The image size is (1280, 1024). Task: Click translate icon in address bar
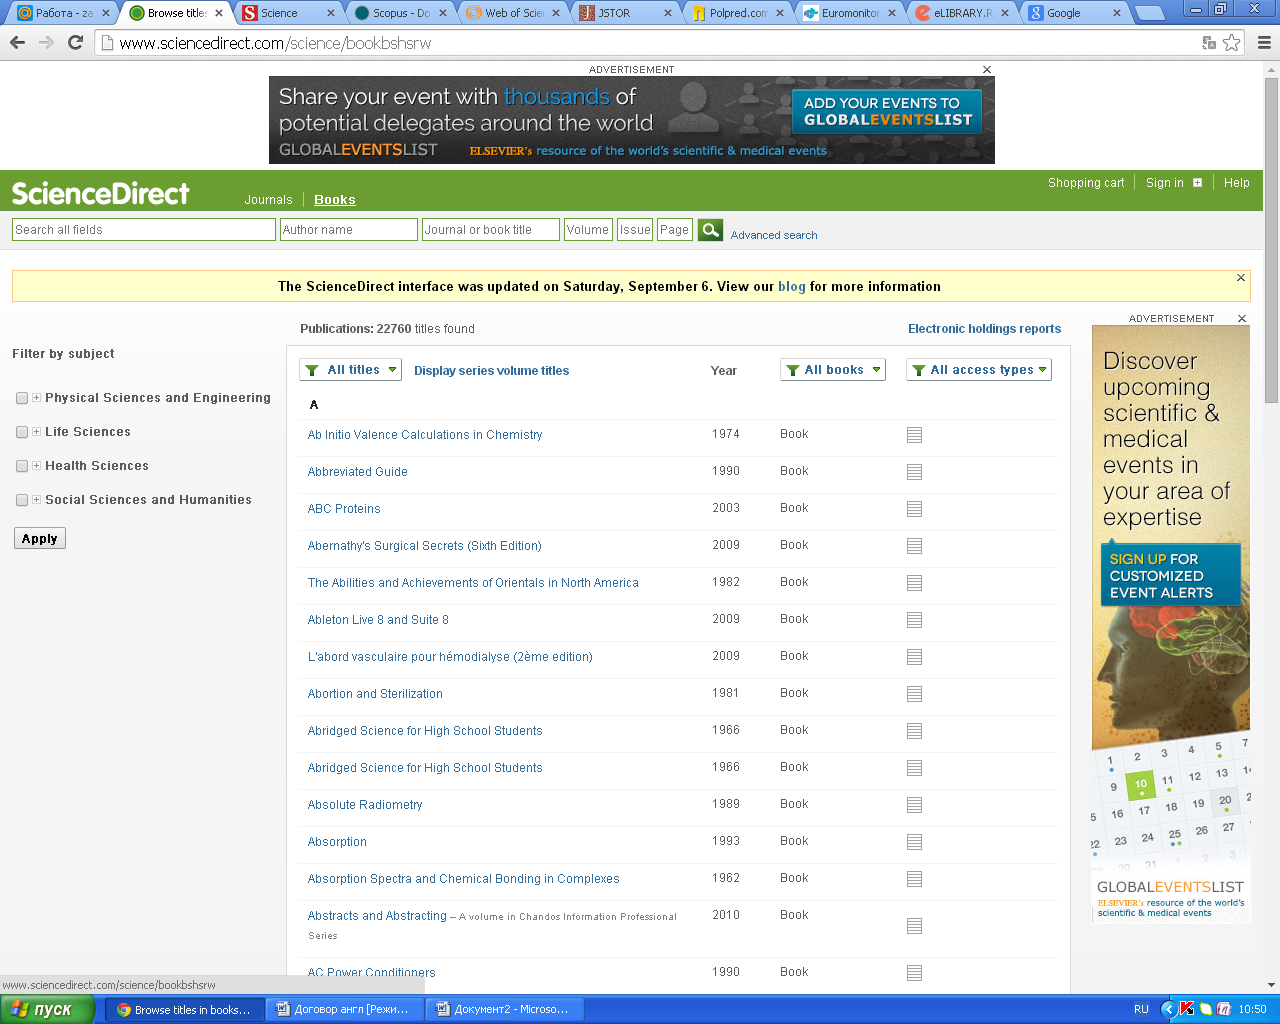(1209, 42)
